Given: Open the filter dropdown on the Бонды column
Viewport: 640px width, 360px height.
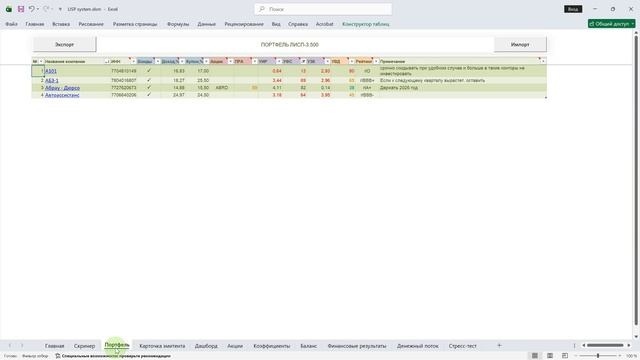Looking at the screenshot, I should pyautogui.click(x=158, y=61).
